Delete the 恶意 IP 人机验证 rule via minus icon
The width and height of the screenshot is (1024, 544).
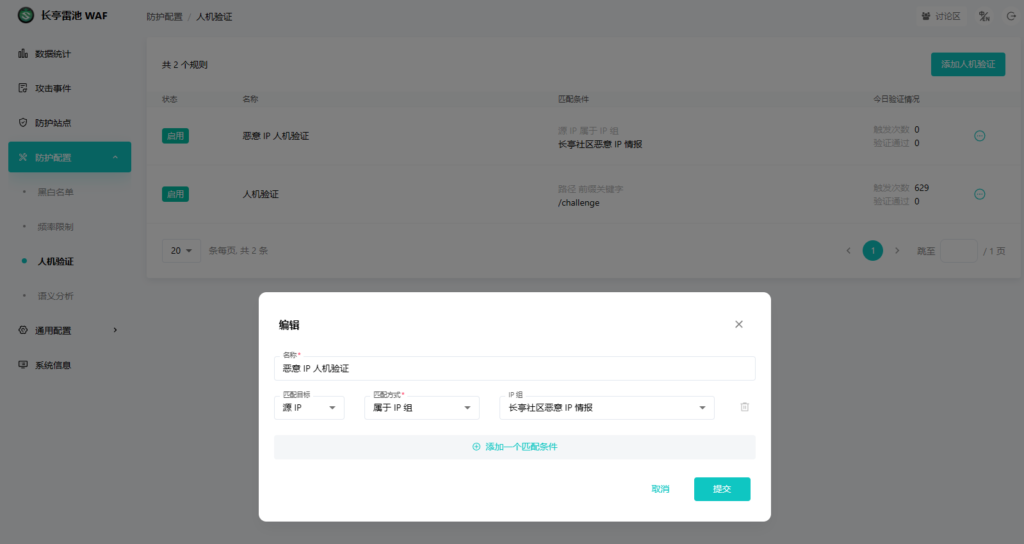980,136
